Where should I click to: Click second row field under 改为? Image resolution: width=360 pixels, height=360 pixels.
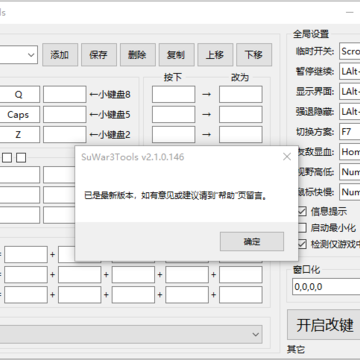coord(241,115)
